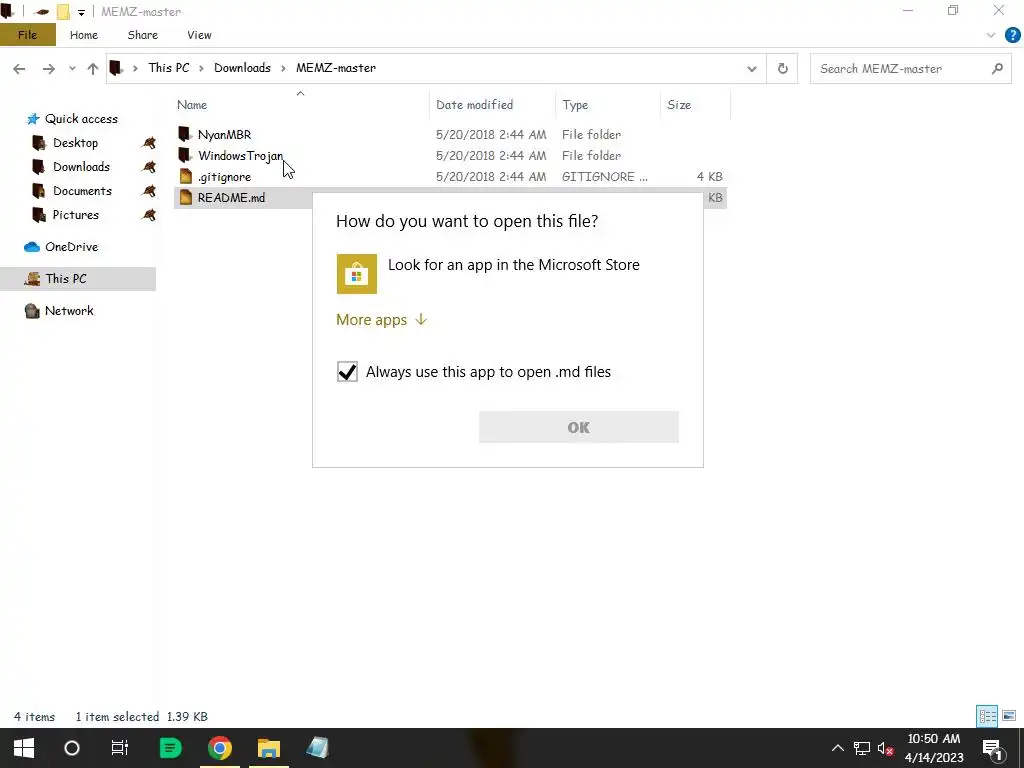Select Network in the sidebar
This screenshot has height=768, width=1024.
click(x=69, y=311)
